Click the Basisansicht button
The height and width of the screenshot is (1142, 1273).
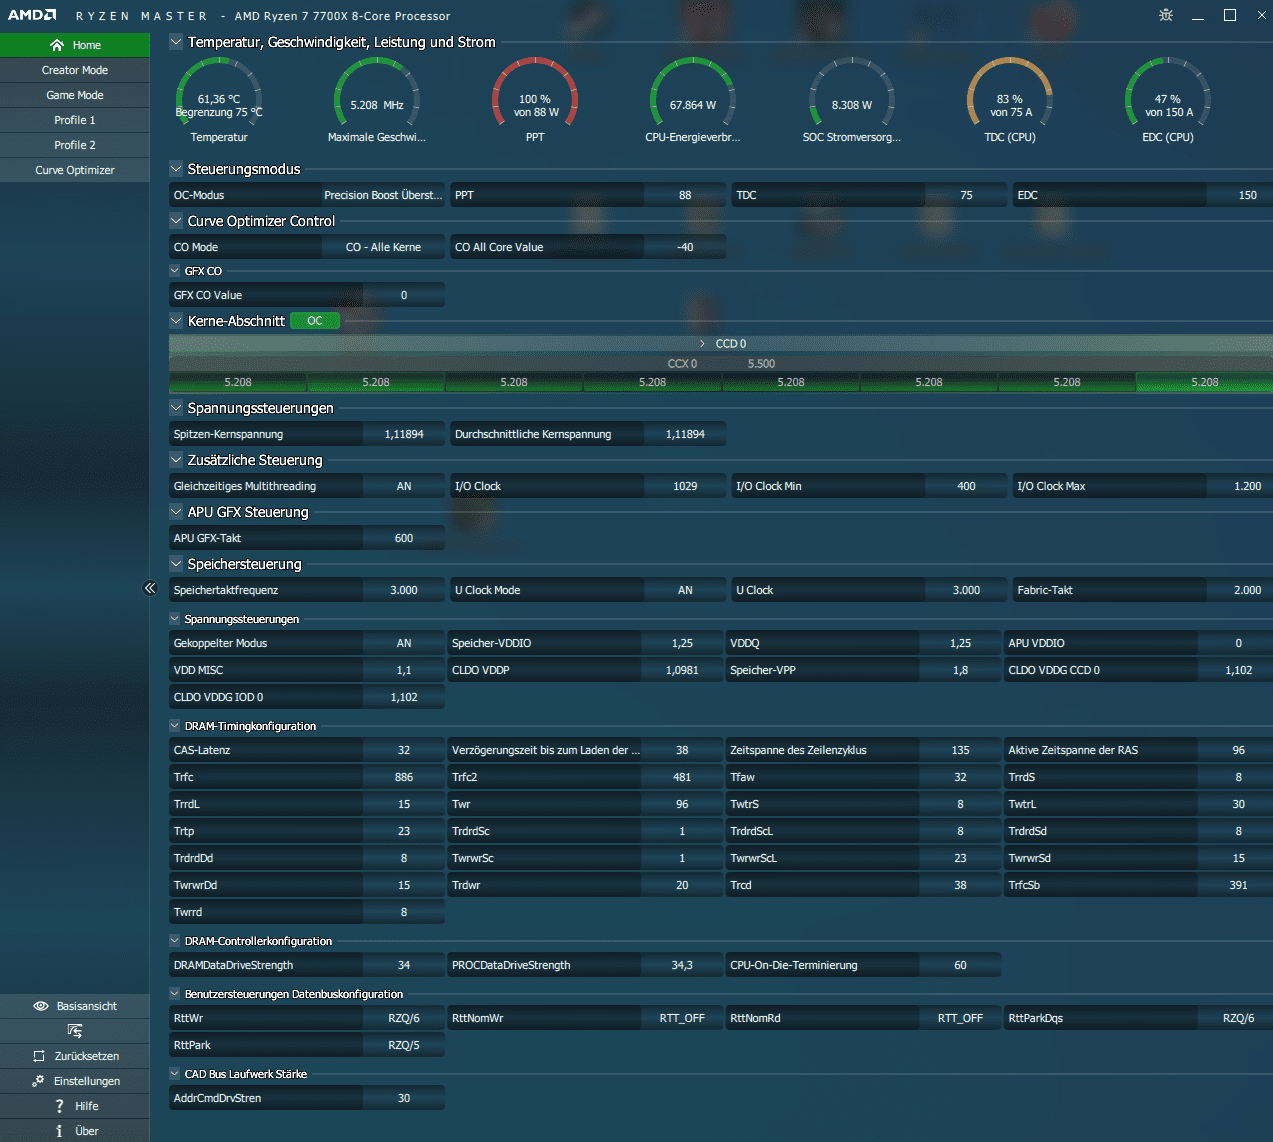tap(75, 1006)
